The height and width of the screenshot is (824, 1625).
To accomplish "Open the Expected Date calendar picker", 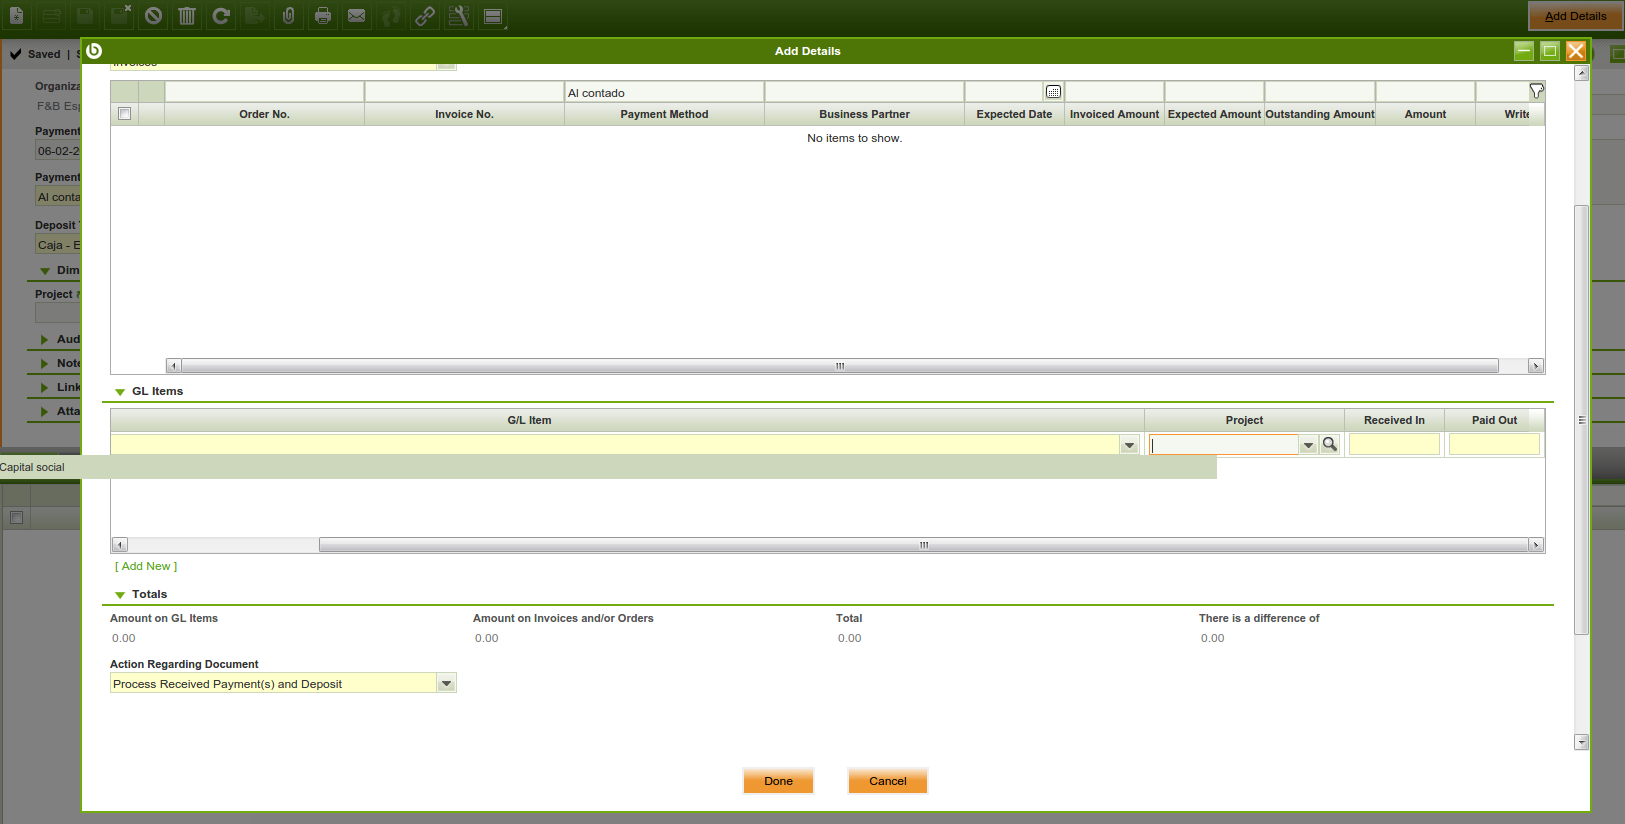I will tap(1053, 92).
